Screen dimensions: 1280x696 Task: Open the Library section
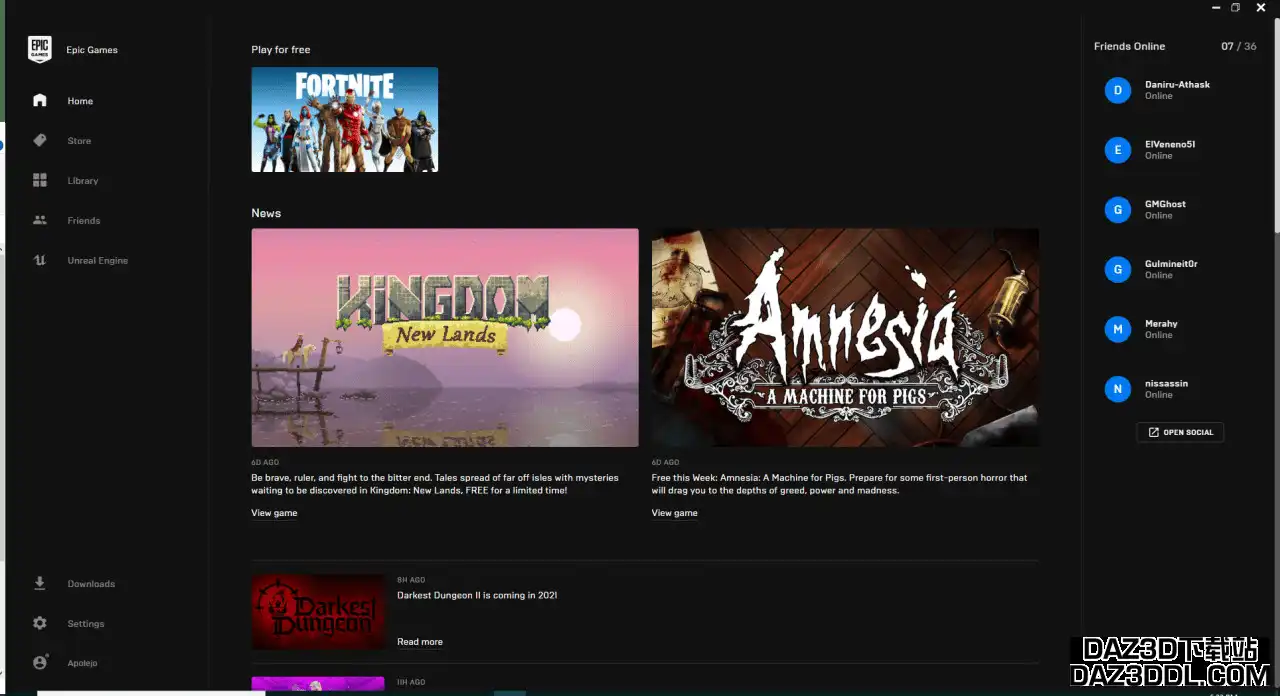tap(83, 181)
